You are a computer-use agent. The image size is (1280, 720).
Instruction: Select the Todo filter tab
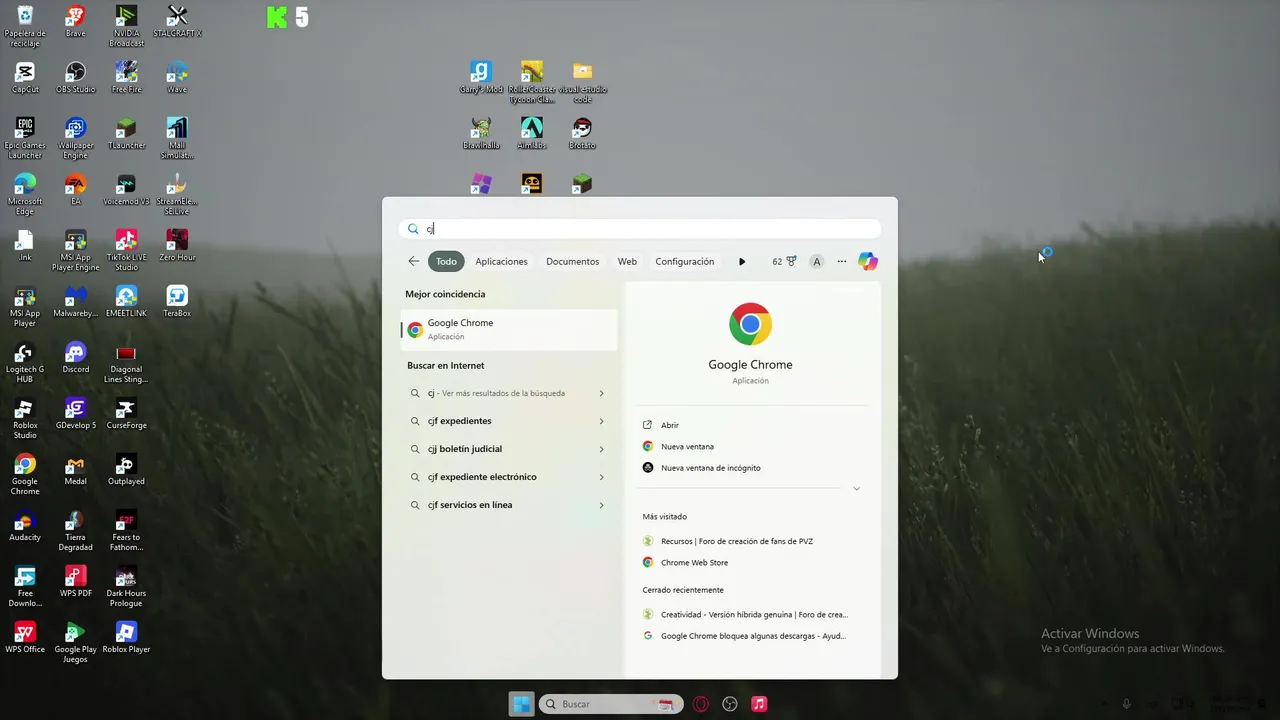point(446,261)
